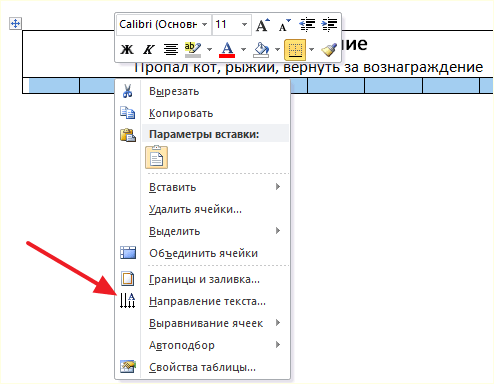Viewport: 494px width, 384px height.
Task: Click the shading paint bucket icon
Action: [x=261, y=49]
